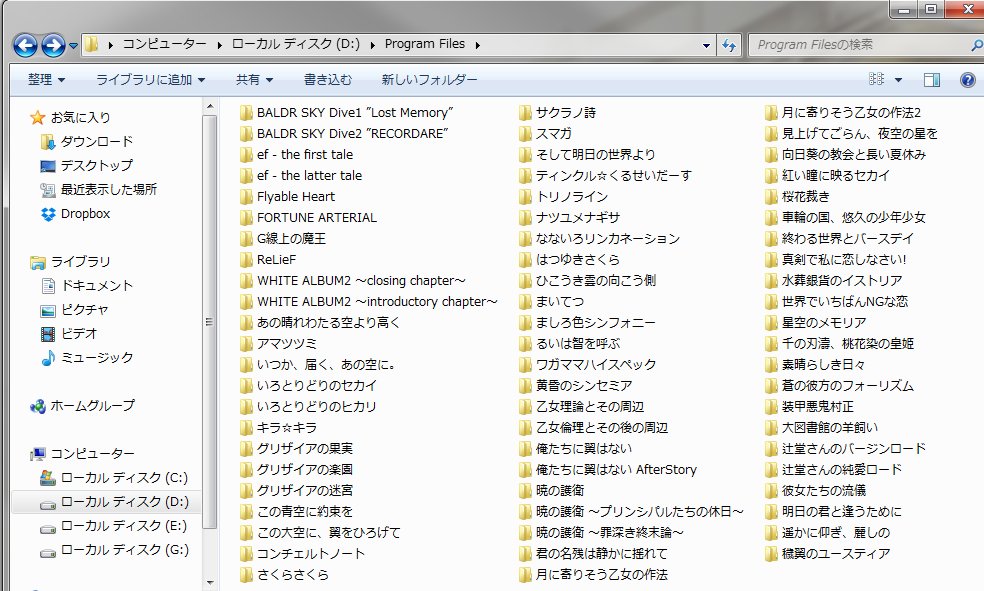This screenshot has height=591, width=984.
Task: Open ライブラリに追加 dropdown menu
Action: click(150, 80)
